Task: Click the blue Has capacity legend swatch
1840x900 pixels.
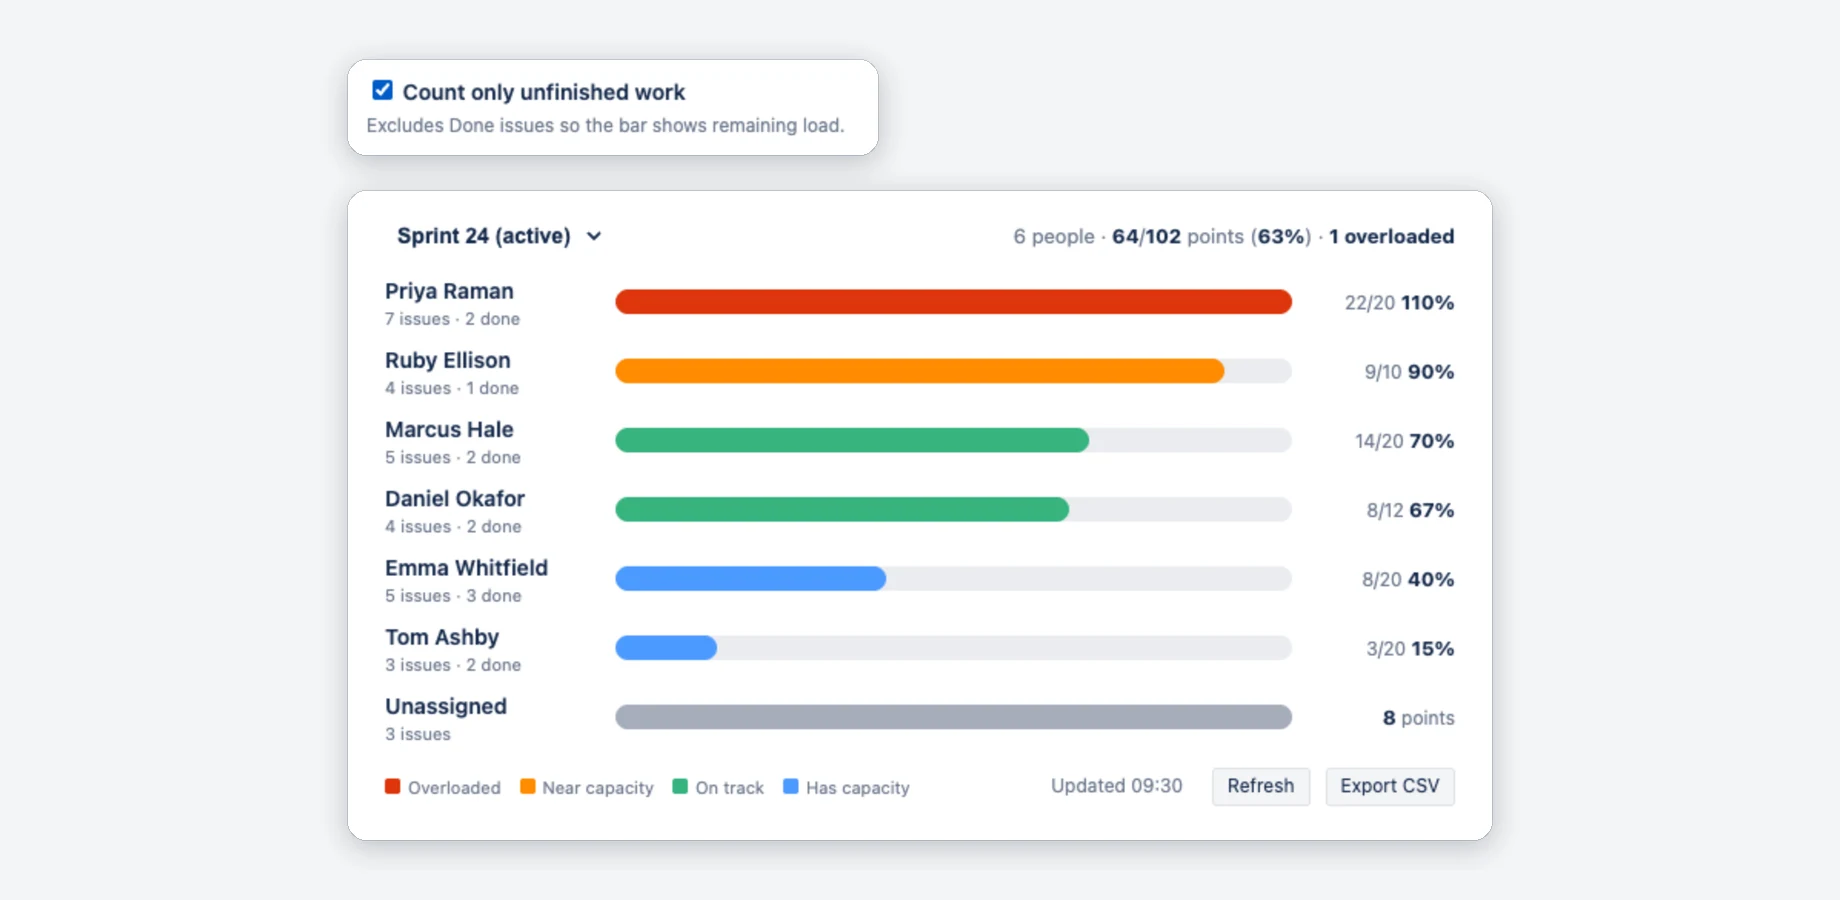Action: click(x=791, y=787)
